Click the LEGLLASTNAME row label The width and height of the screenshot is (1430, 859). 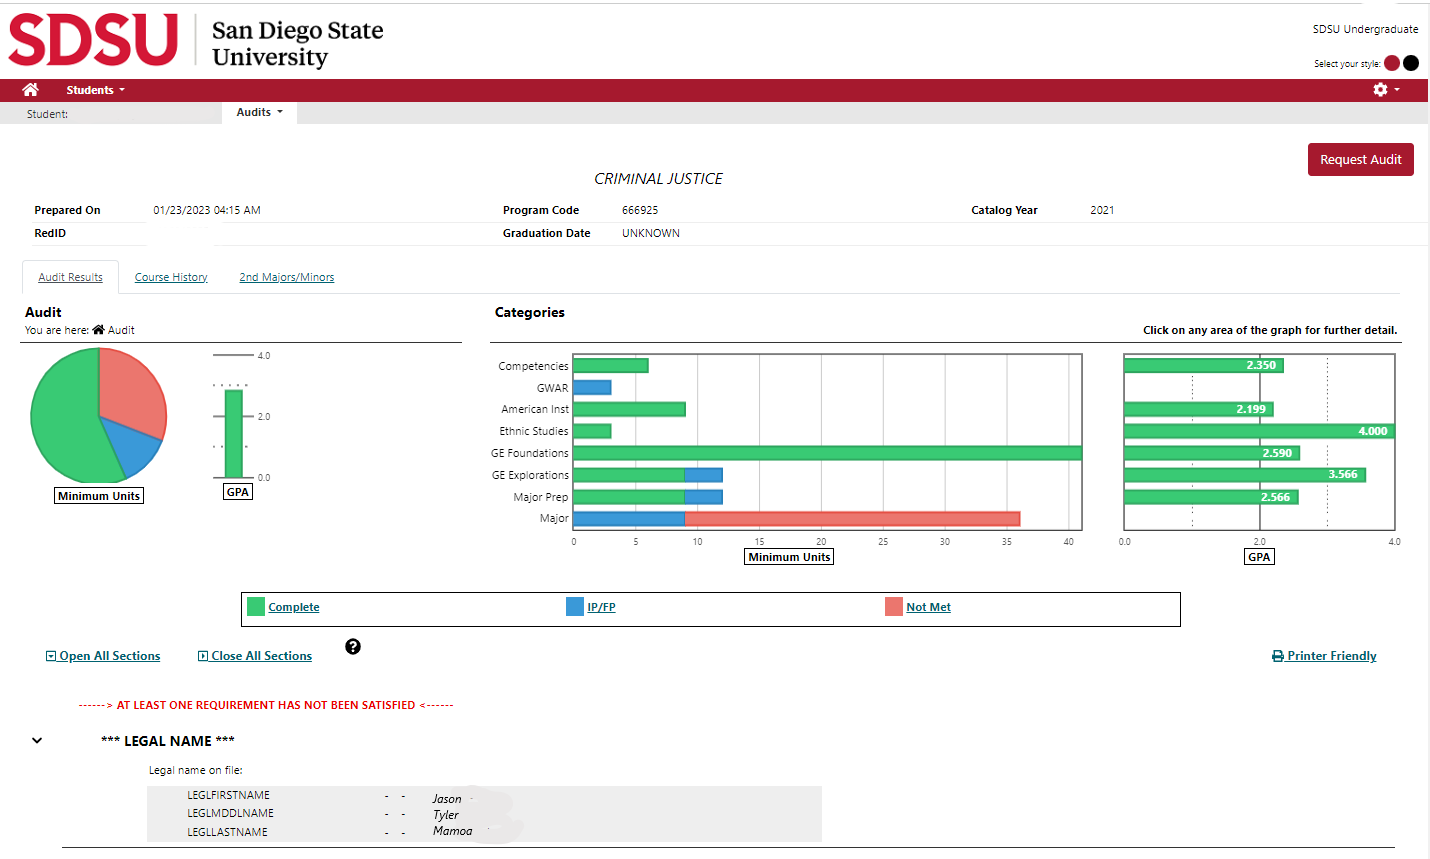click(227, 832)
